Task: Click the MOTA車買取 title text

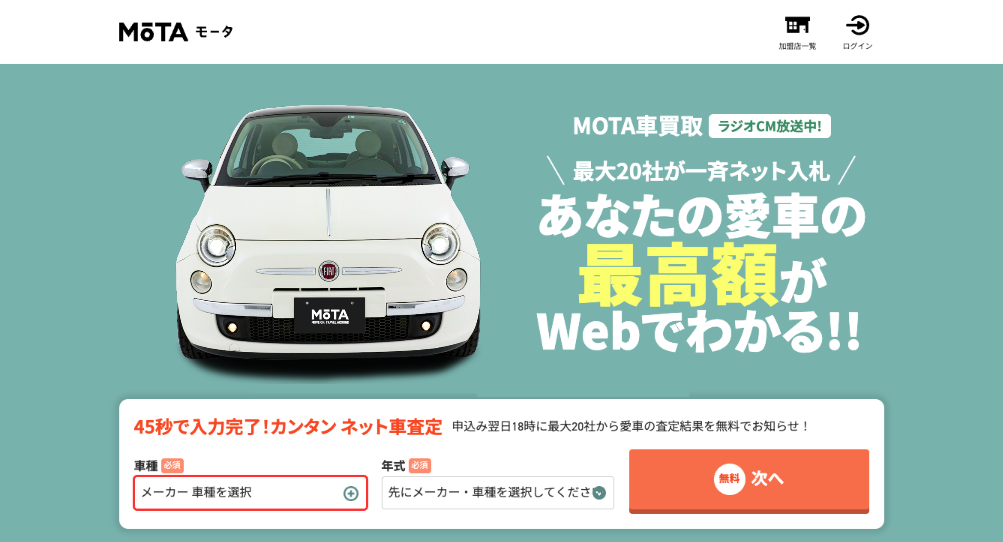Action: click(638, 126)
